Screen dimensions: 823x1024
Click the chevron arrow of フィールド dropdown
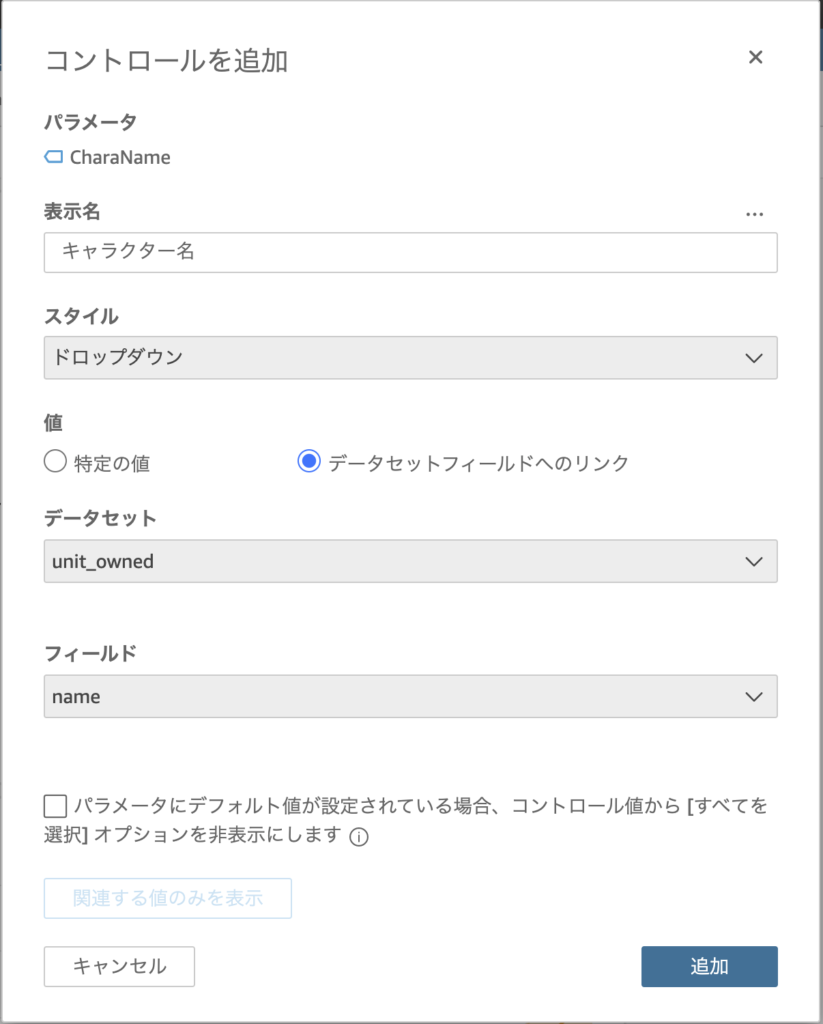[754, 697]
